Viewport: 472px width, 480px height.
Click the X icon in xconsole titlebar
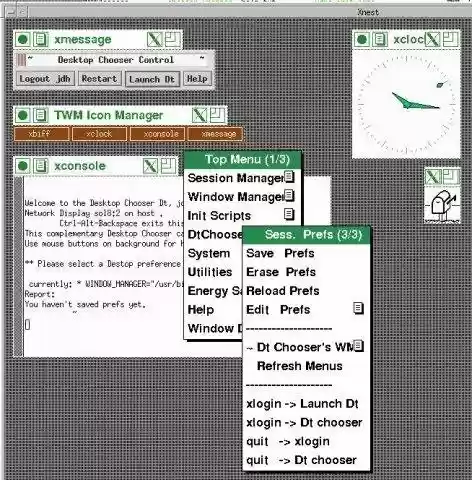151,166
